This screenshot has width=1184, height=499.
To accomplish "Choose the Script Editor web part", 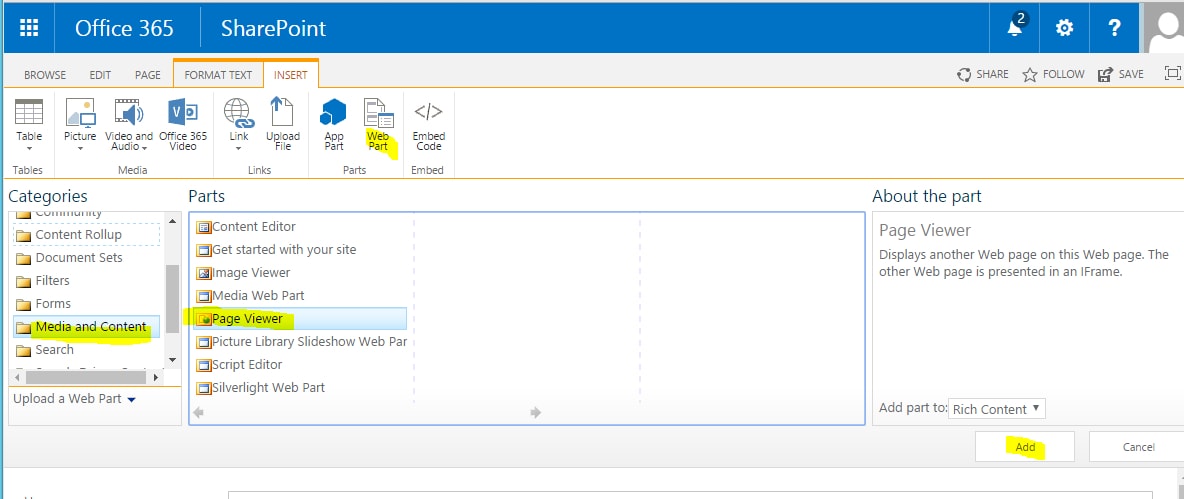I will click(239, 365).
